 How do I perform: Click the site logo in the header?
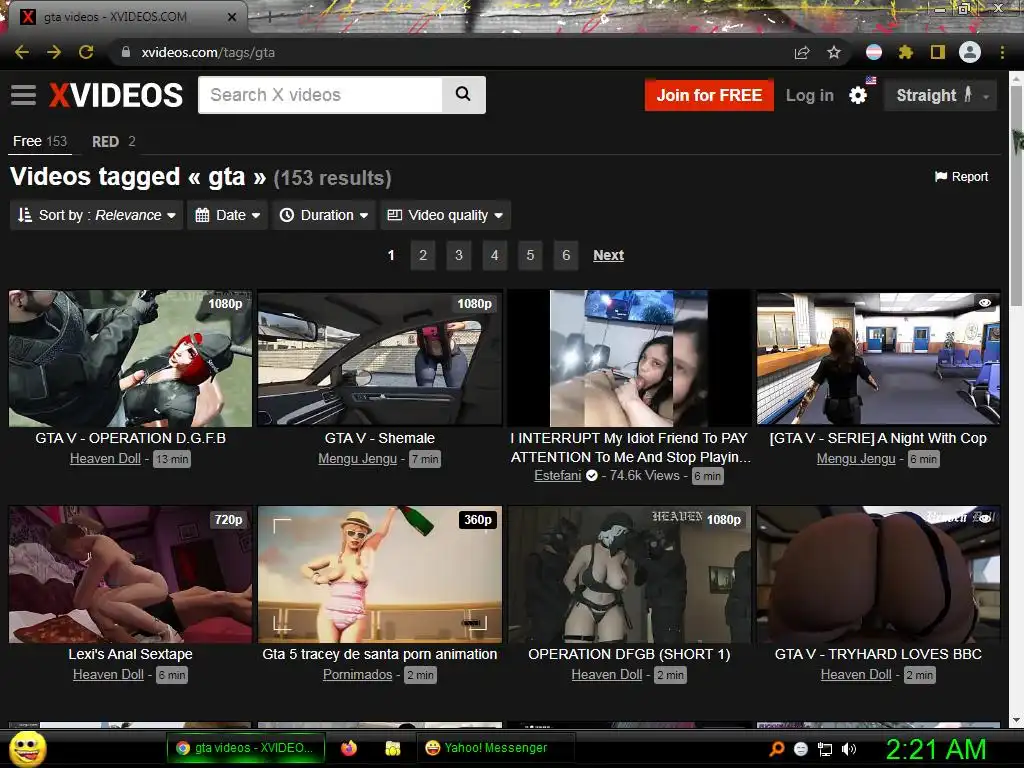tap(116, 95)
